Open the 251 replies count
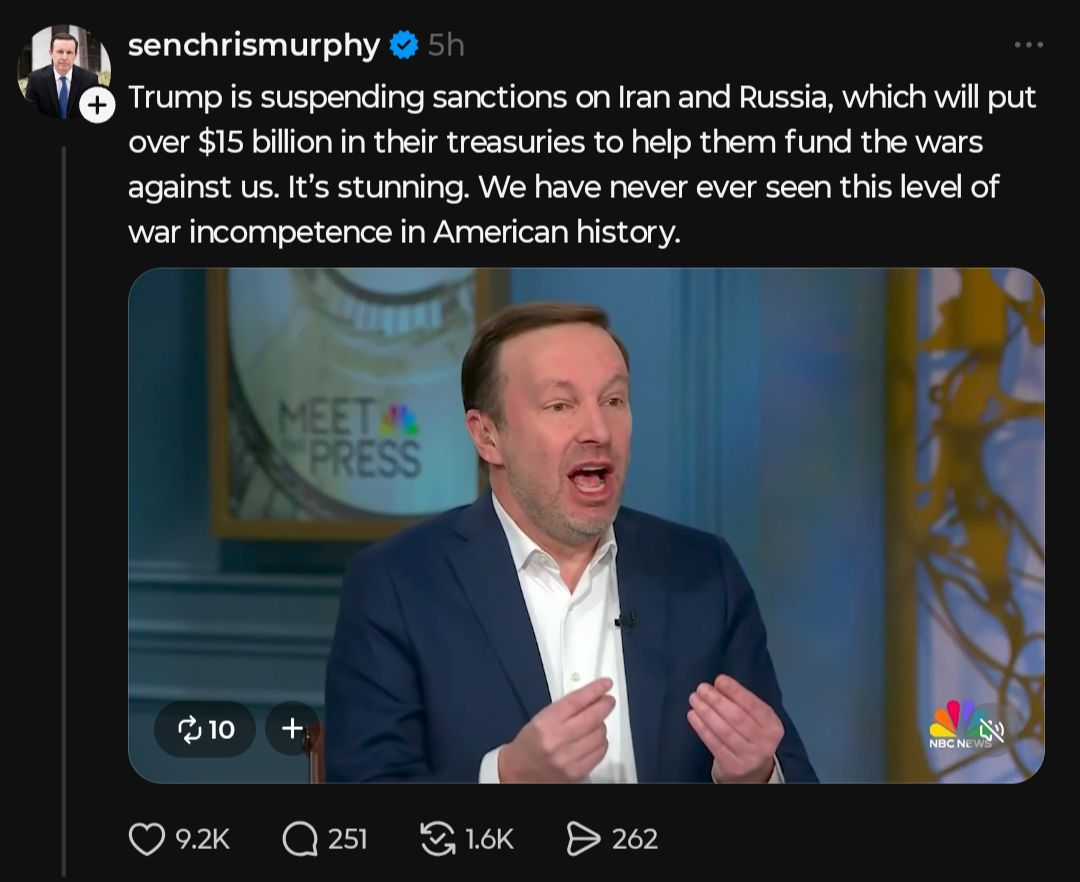1080x882 pixels. click(x=348, y=838)
